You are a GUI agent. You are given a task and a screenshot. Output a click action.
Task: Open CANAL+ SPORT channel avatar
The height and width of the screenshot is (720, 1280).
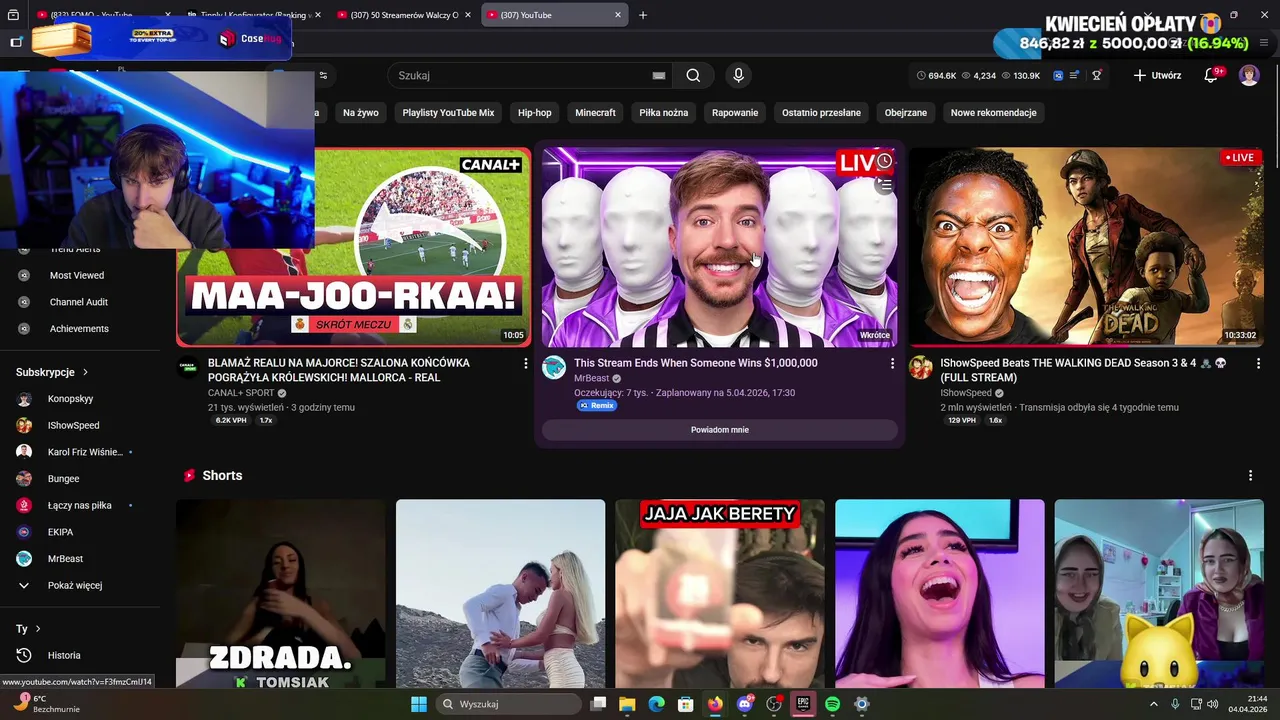coord(188,367)
